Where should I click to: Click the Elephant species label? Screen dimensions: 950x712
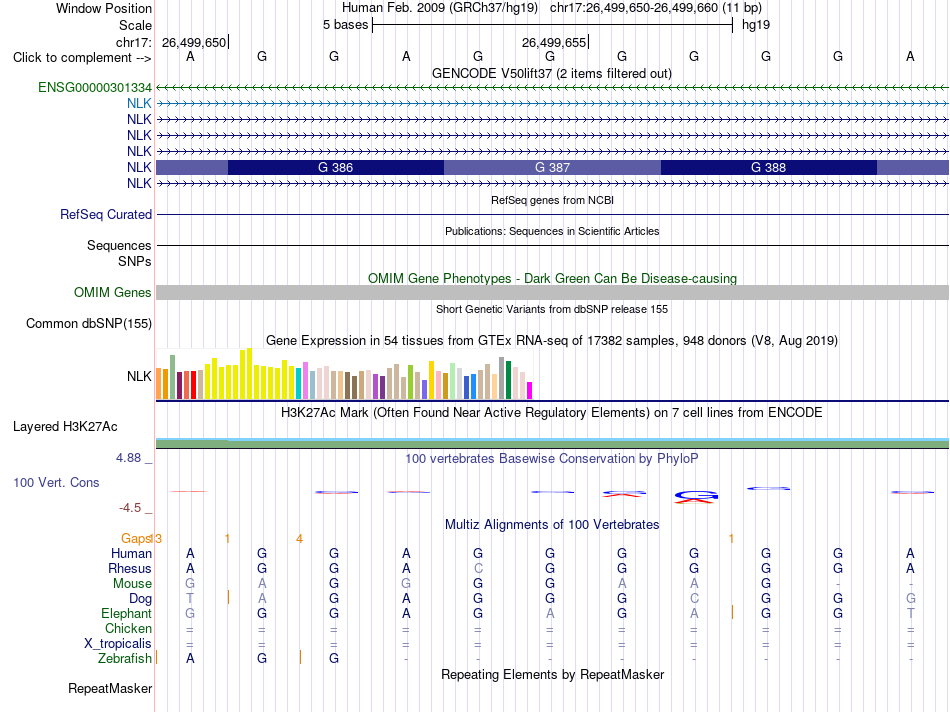click(126, 614)
